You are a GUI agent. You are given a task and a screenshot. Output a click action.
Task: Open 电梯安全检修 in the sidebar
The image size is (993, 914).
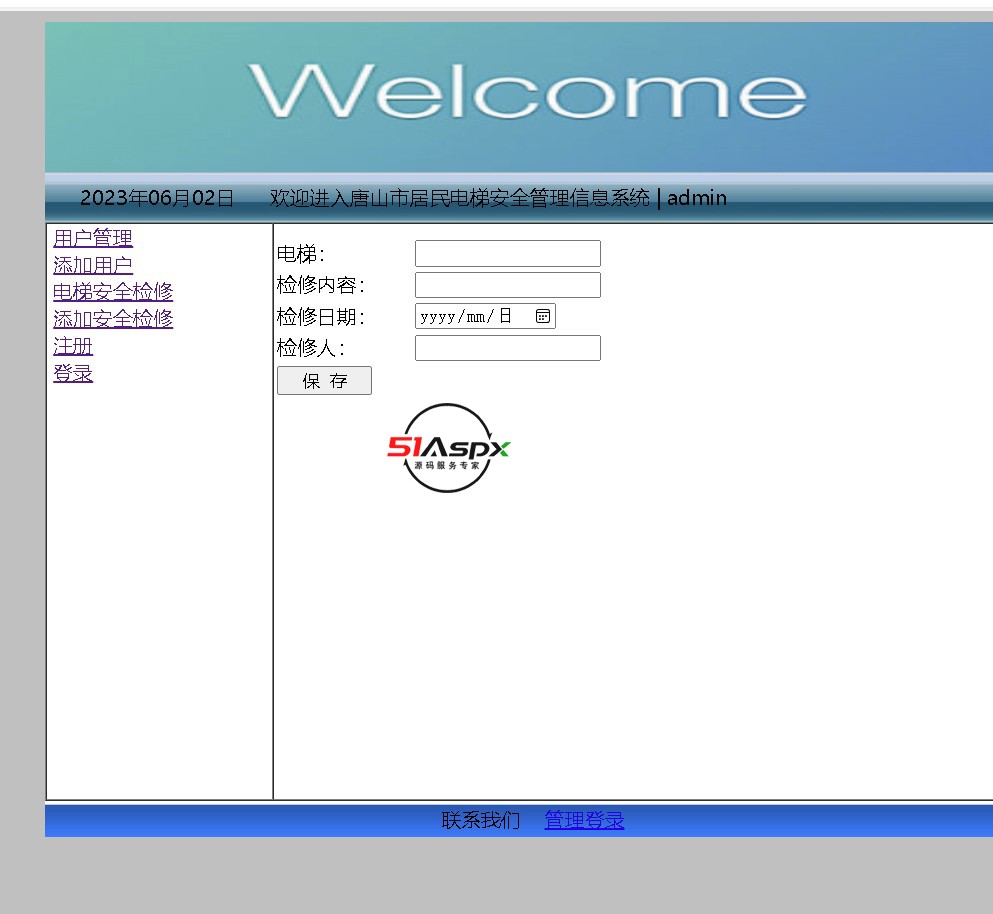coord(113,292)
